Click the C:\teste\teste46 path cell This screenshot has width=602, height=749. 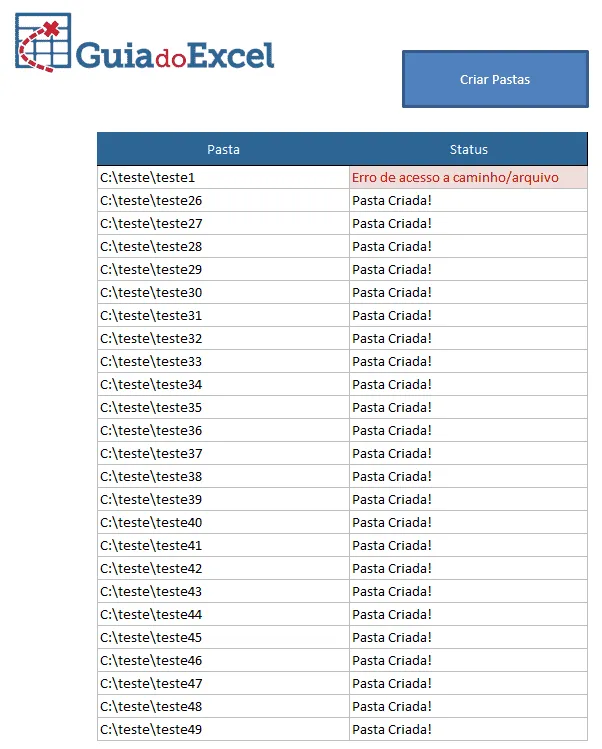click(x=223, y=660)
